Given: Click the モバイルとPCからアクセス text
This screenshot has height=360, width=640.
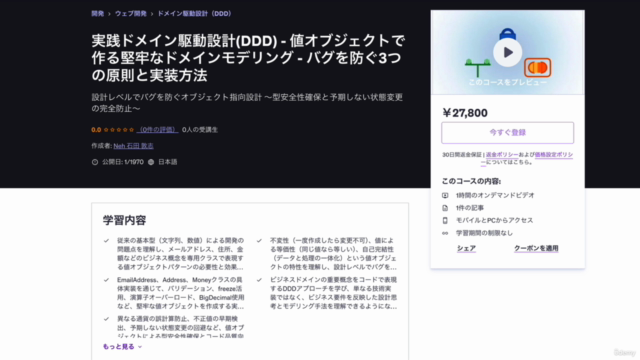Looking at the screenshot, I should tap(494, 220).
